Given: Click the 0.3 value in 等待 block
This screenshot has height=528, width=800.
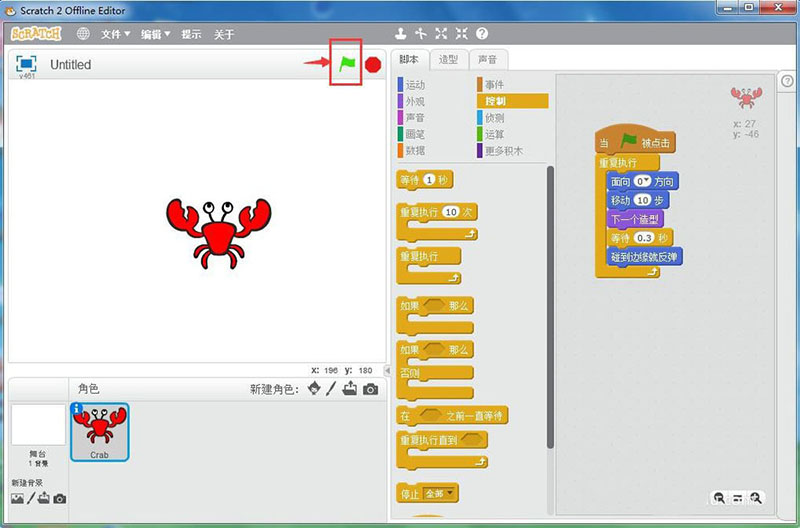Looking at the screenshot, I should (644, 238).
